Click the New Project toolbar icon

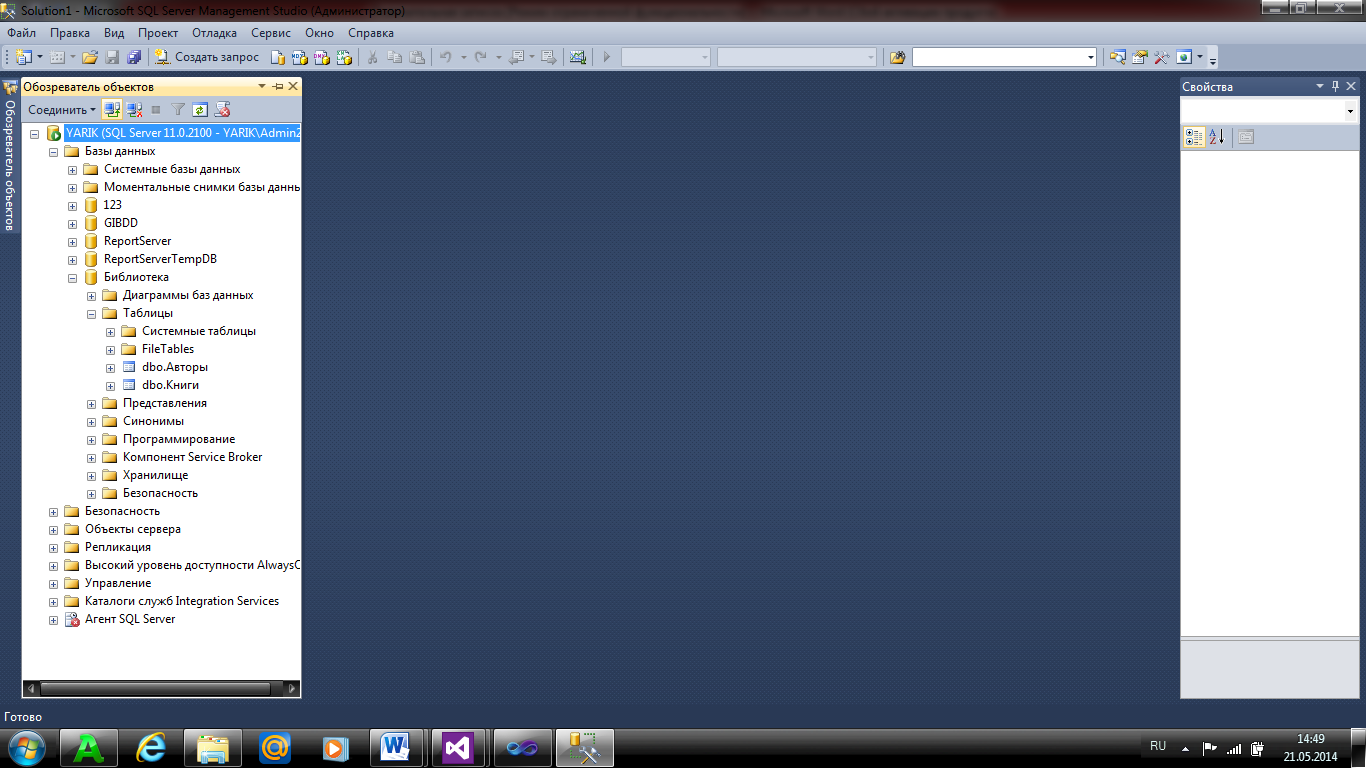[23, 57]
